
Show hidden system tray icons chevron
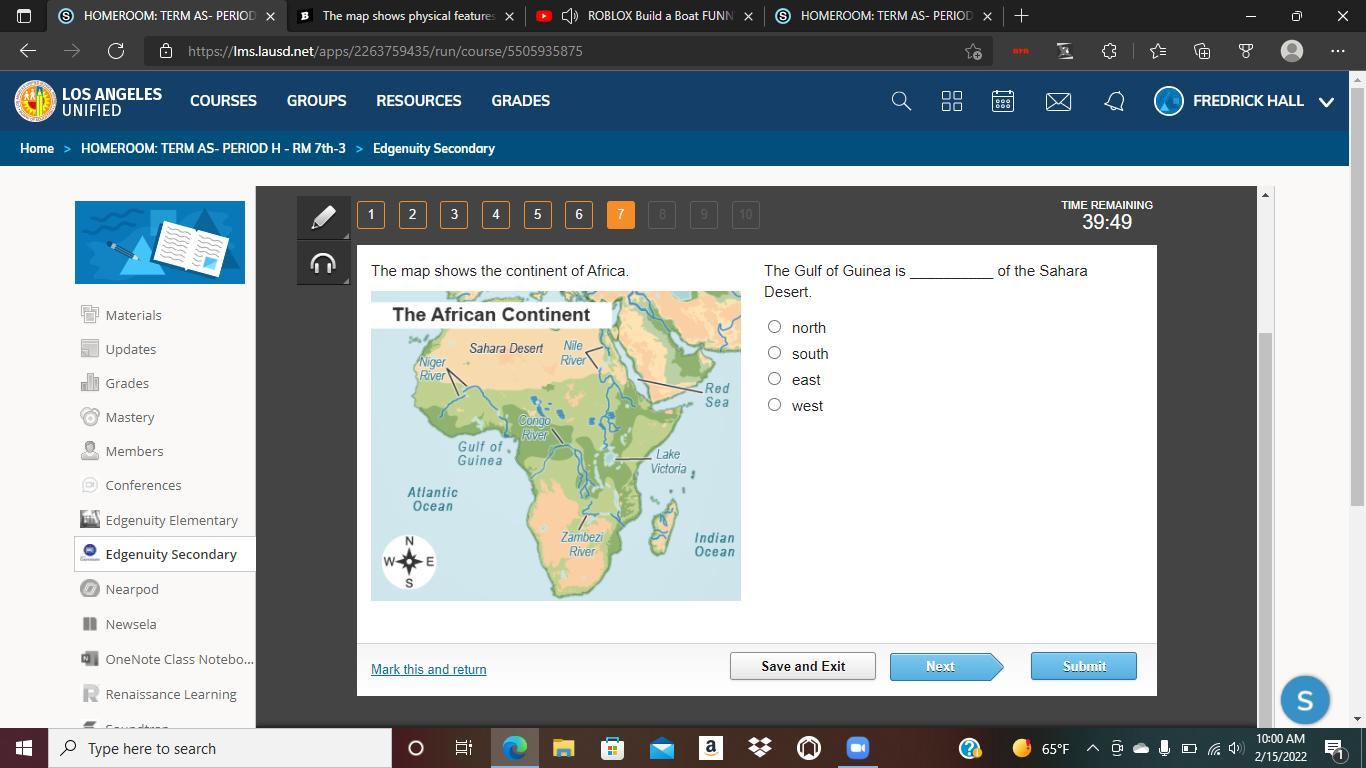[1092, 748]
